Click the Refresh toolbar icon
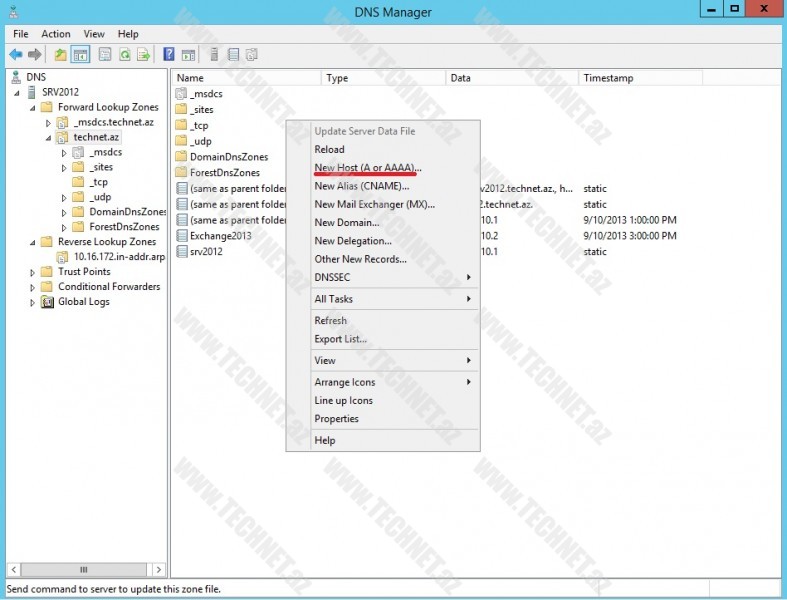This screenshot has width=787, height=600. [124, 54]
